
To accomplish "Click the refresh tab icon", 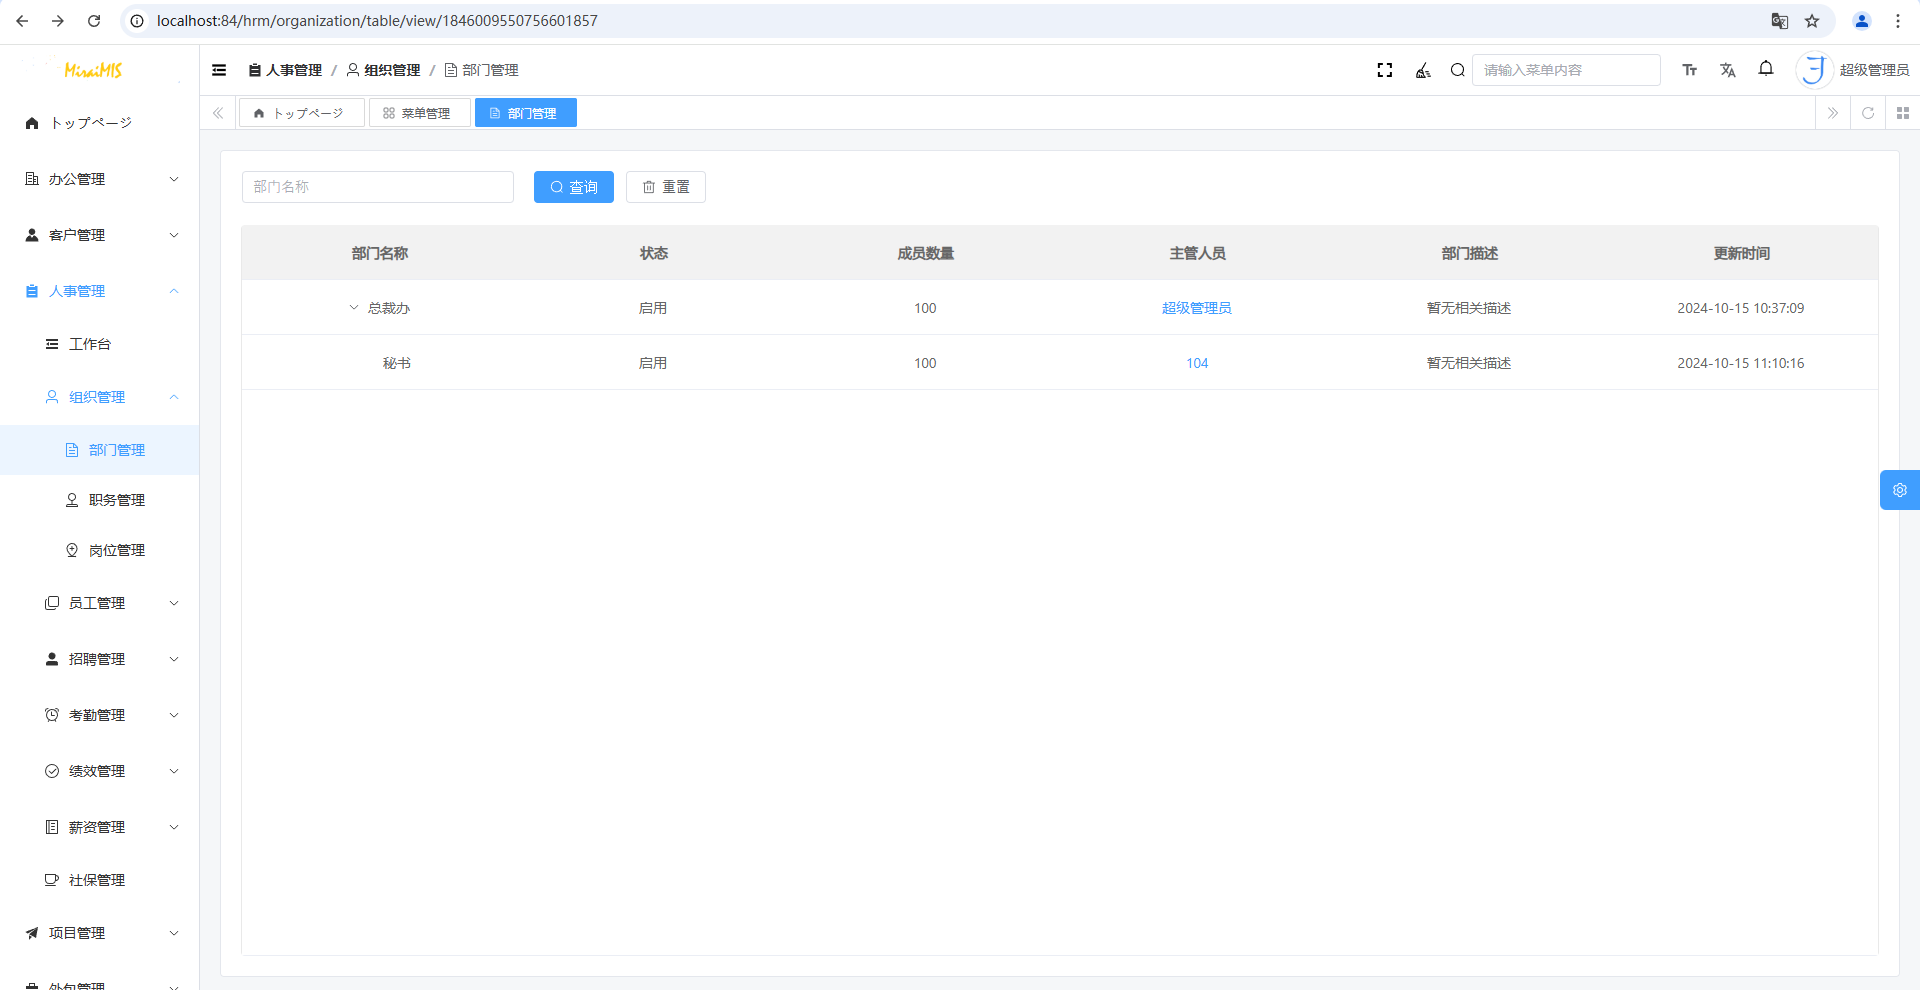I will tap(1868, 113).
